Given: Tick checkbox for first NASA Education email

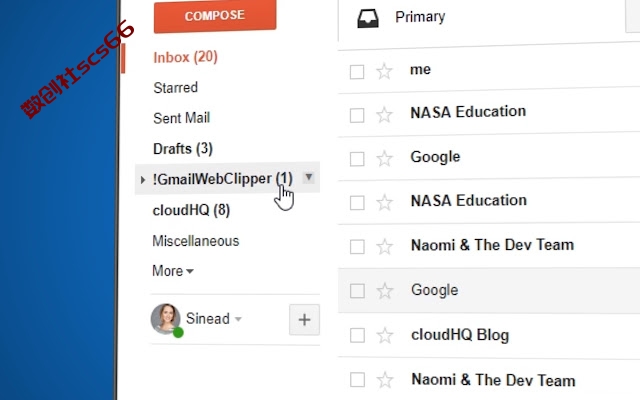Looking at the screenshot, I should [357, 115].
